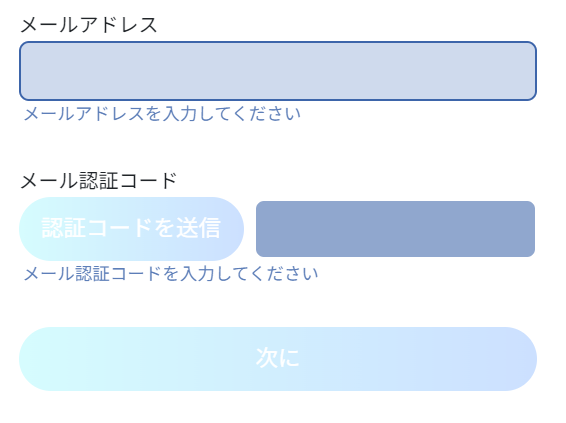Image resolution: width=566 pixels, height=423 pixels.
Task: Click the メールアドレス input field
Action: point(278,71)
